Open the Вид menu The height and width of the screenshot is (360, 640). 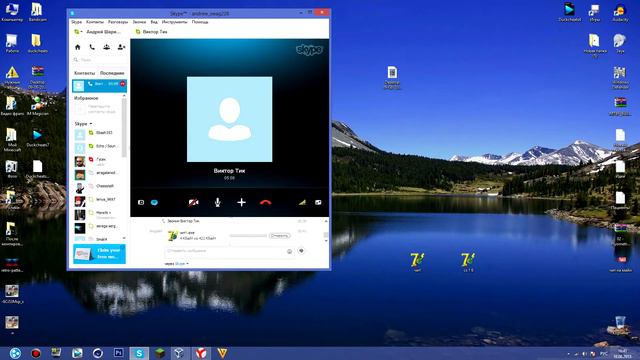(x=154, y=22)
